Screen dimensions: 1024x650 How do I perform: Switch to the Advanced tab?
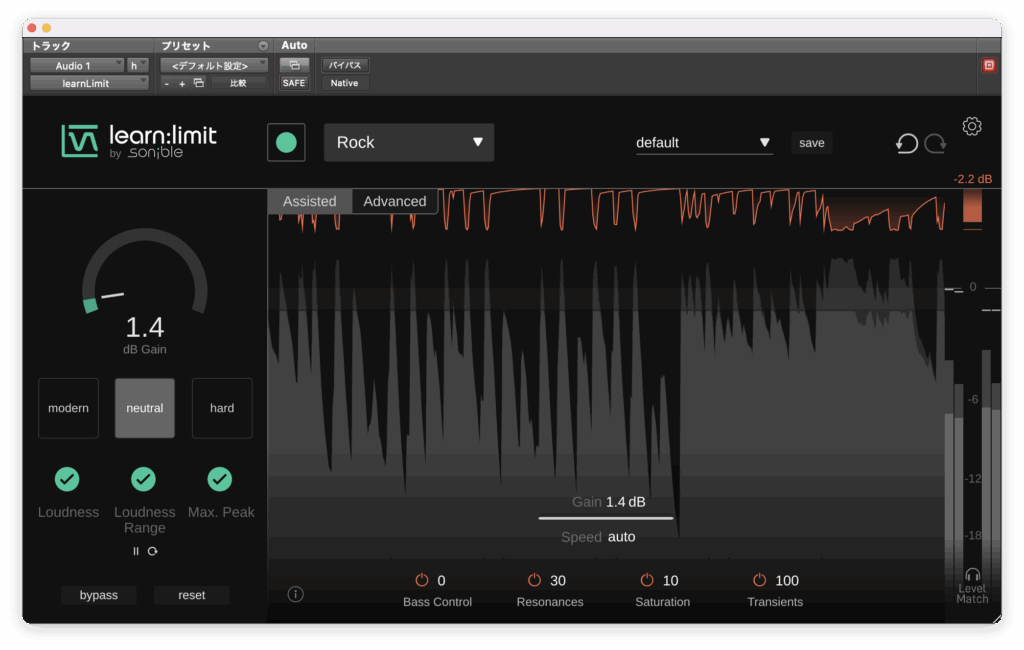tap(394, 201)
